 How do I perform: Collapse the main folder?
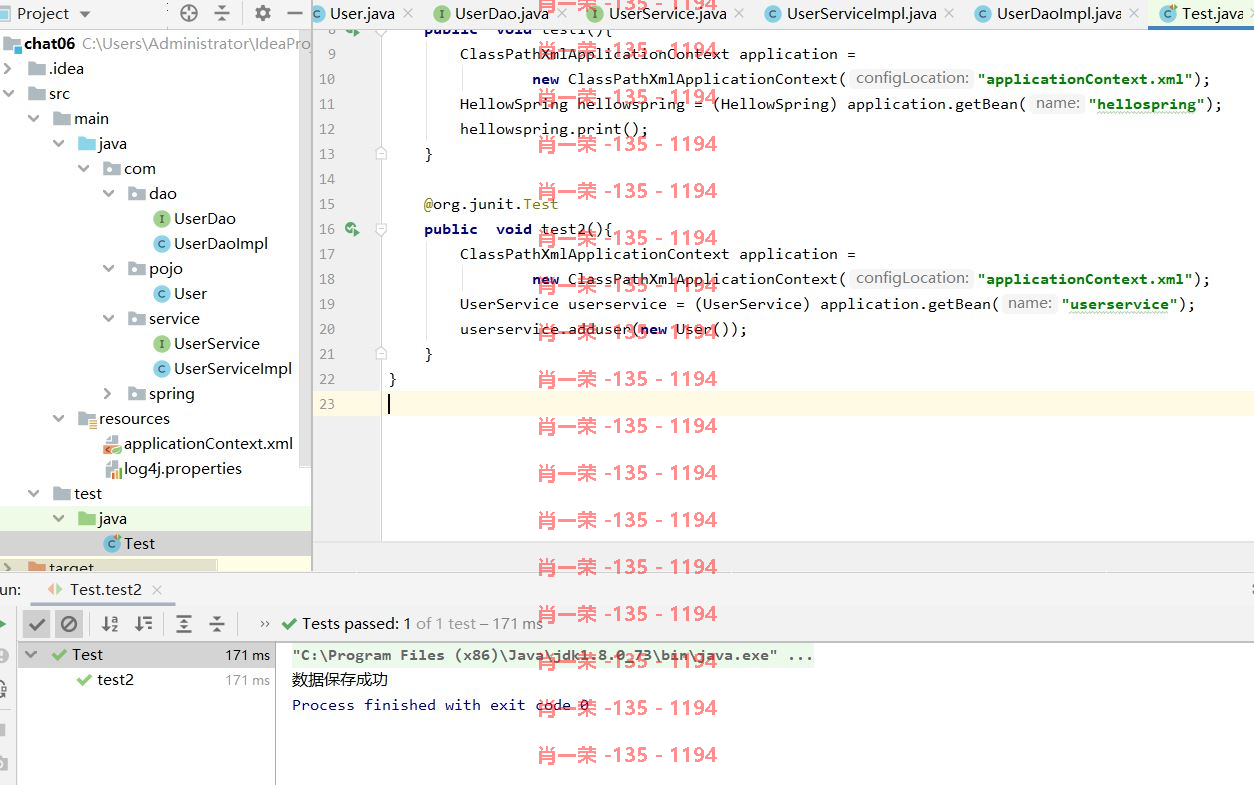click(35, 119)
